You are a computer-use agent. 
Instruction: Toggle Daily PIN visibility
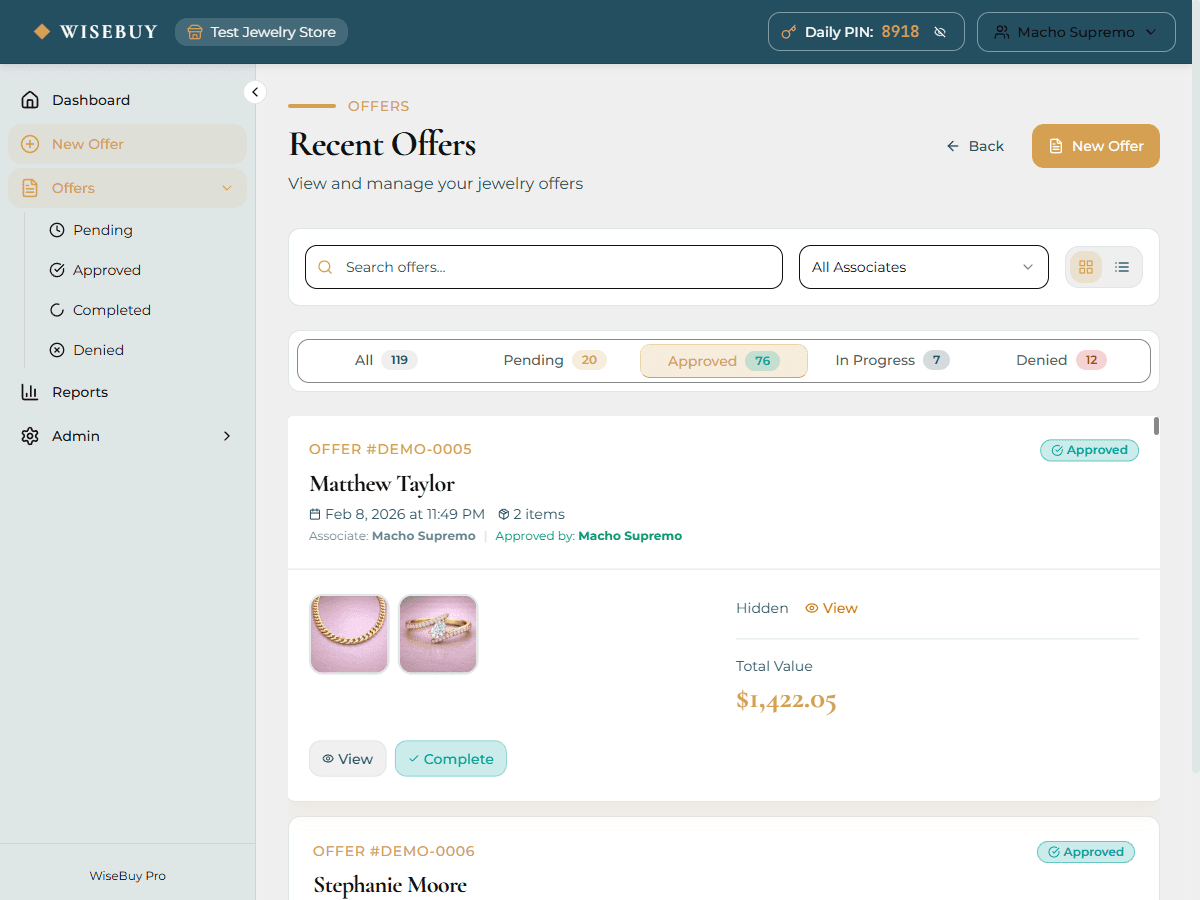coord(940,32)
